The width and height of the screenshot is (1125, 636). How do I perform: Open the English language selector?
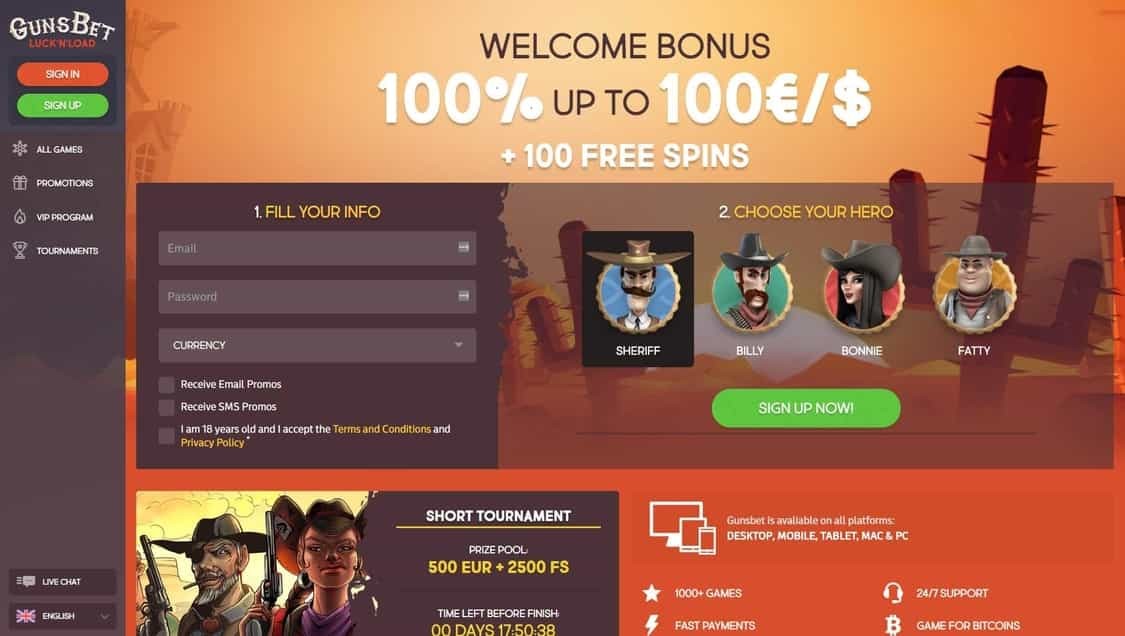tap(62, 616)
